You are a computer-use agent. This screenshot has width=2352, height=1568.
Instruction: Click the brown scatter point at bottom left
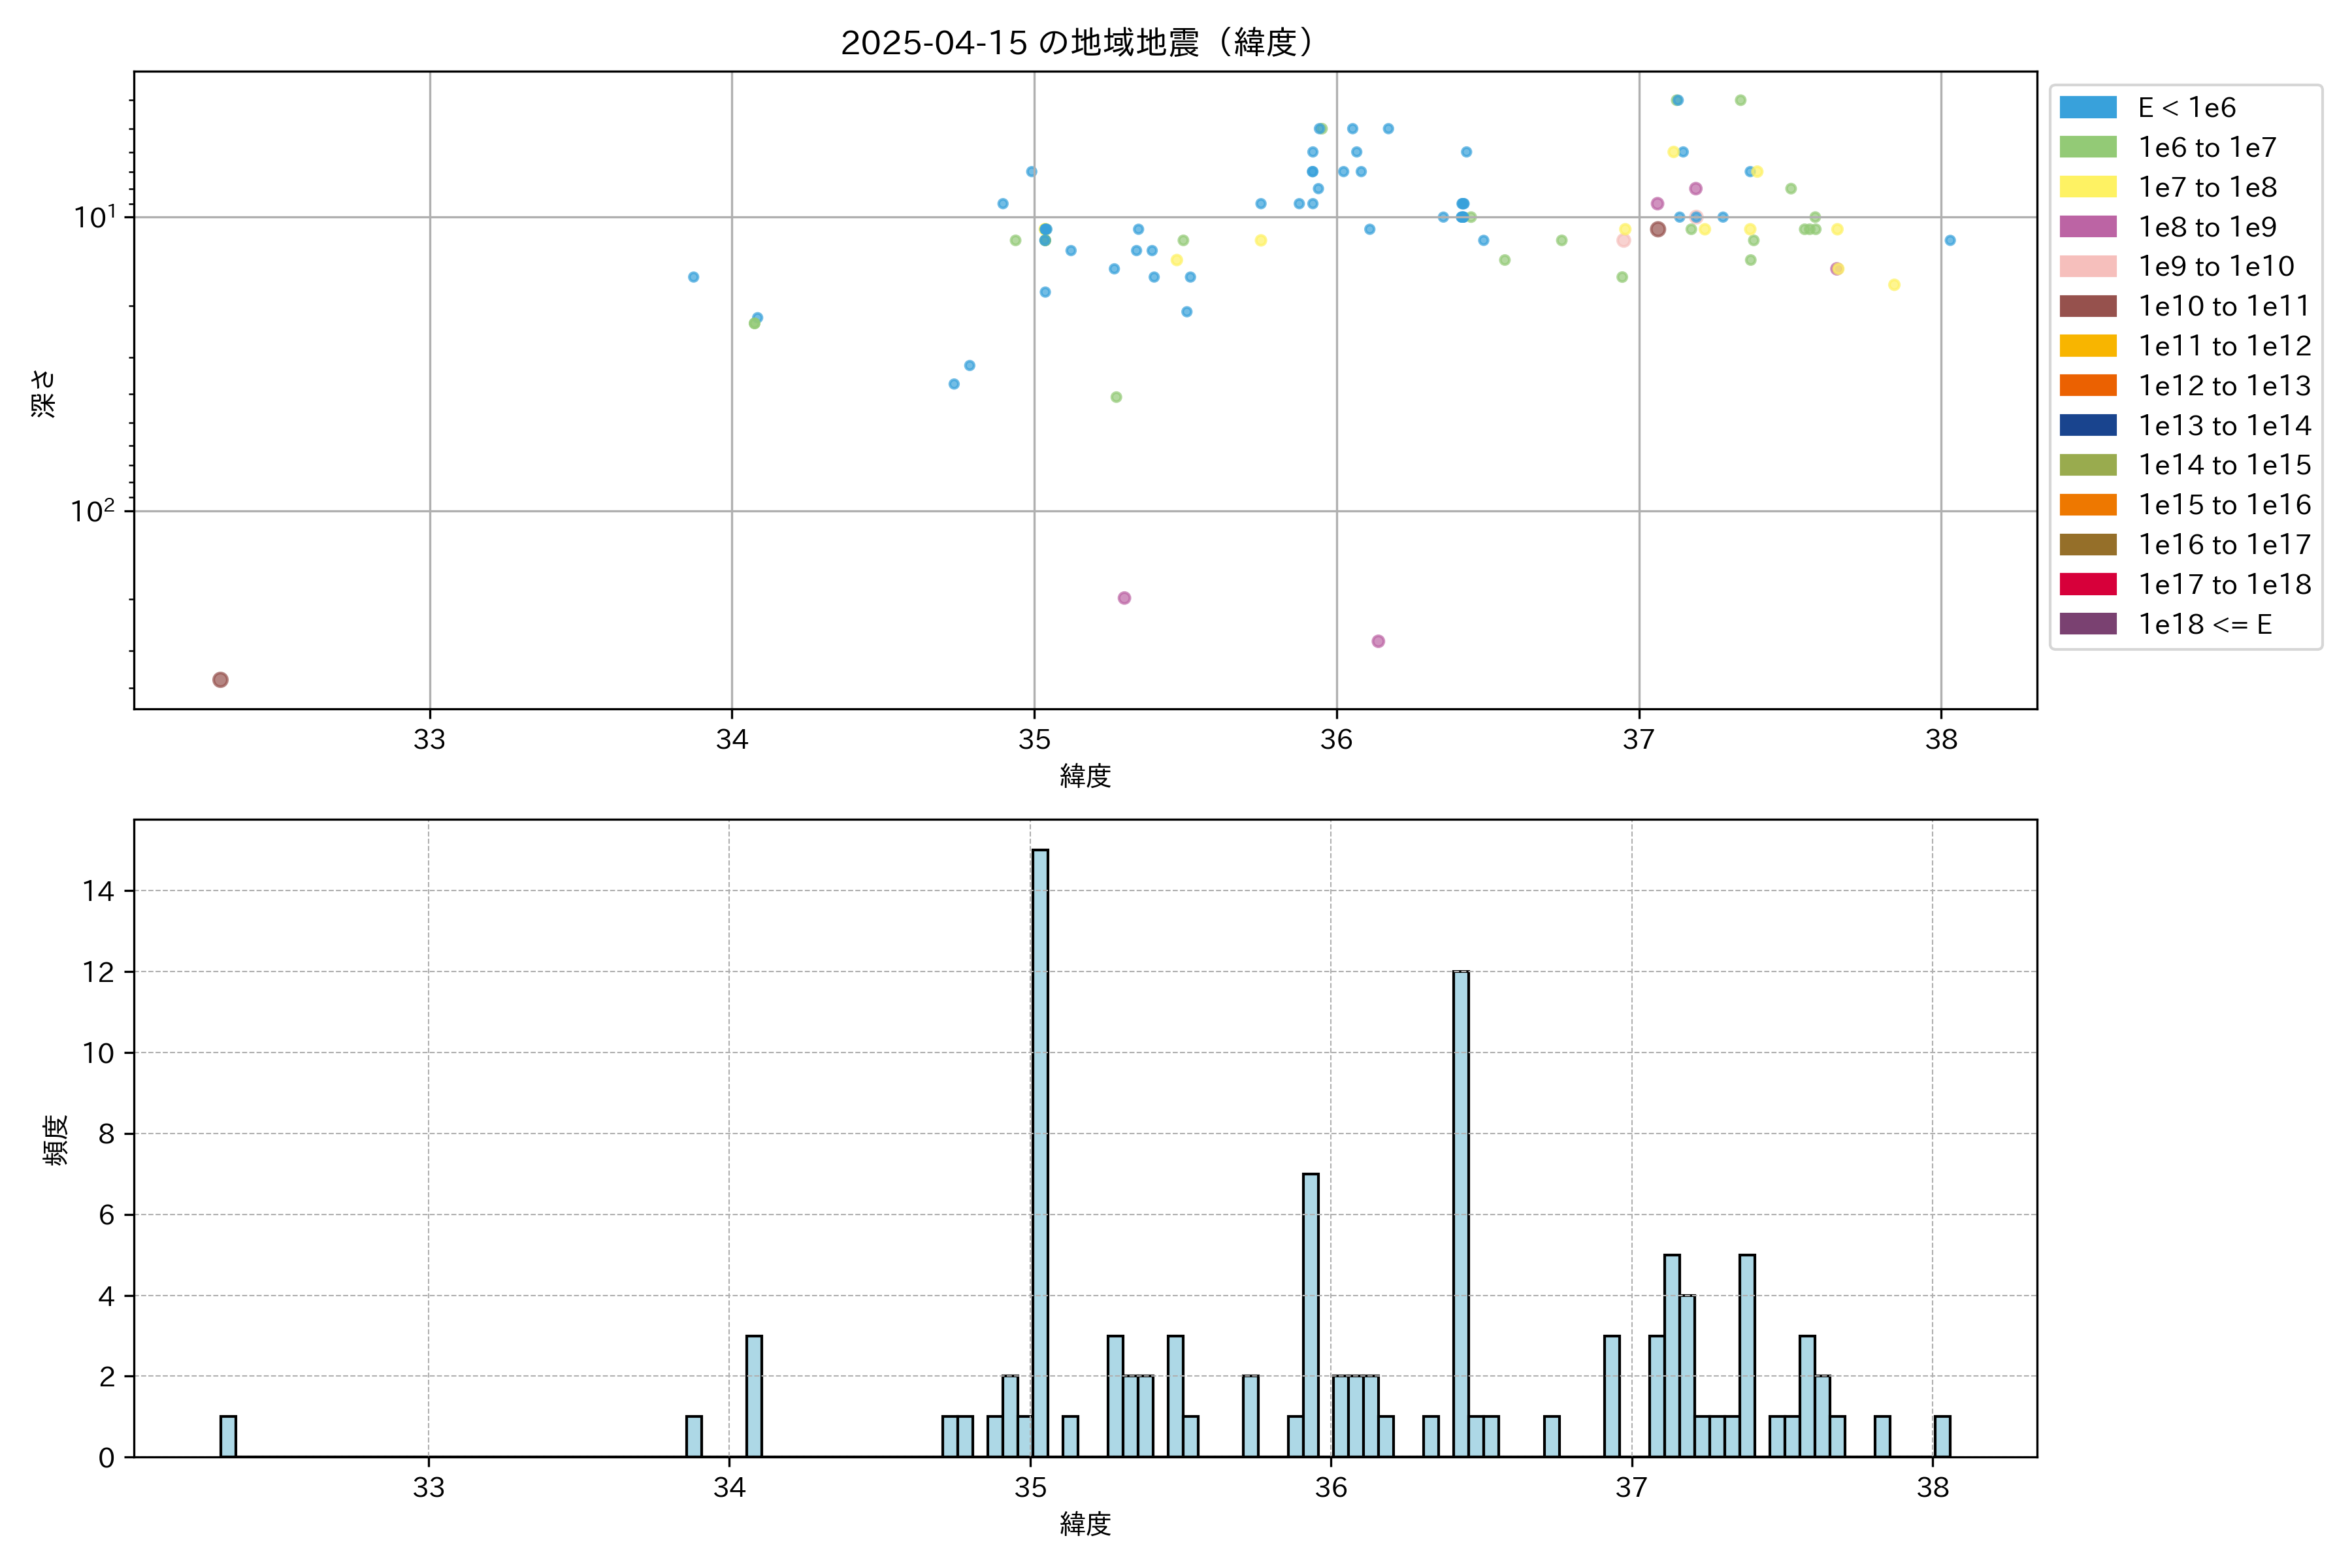click(x=220, y=680)
